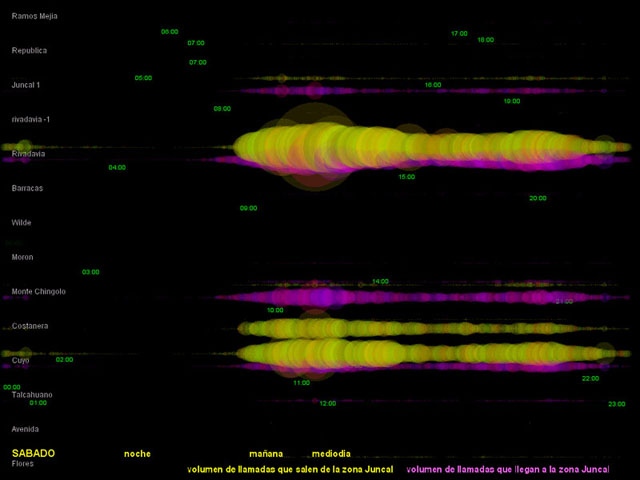Click the 12:00 time marker
Viewport: 640px width, 480px height.
coord(328,403)
